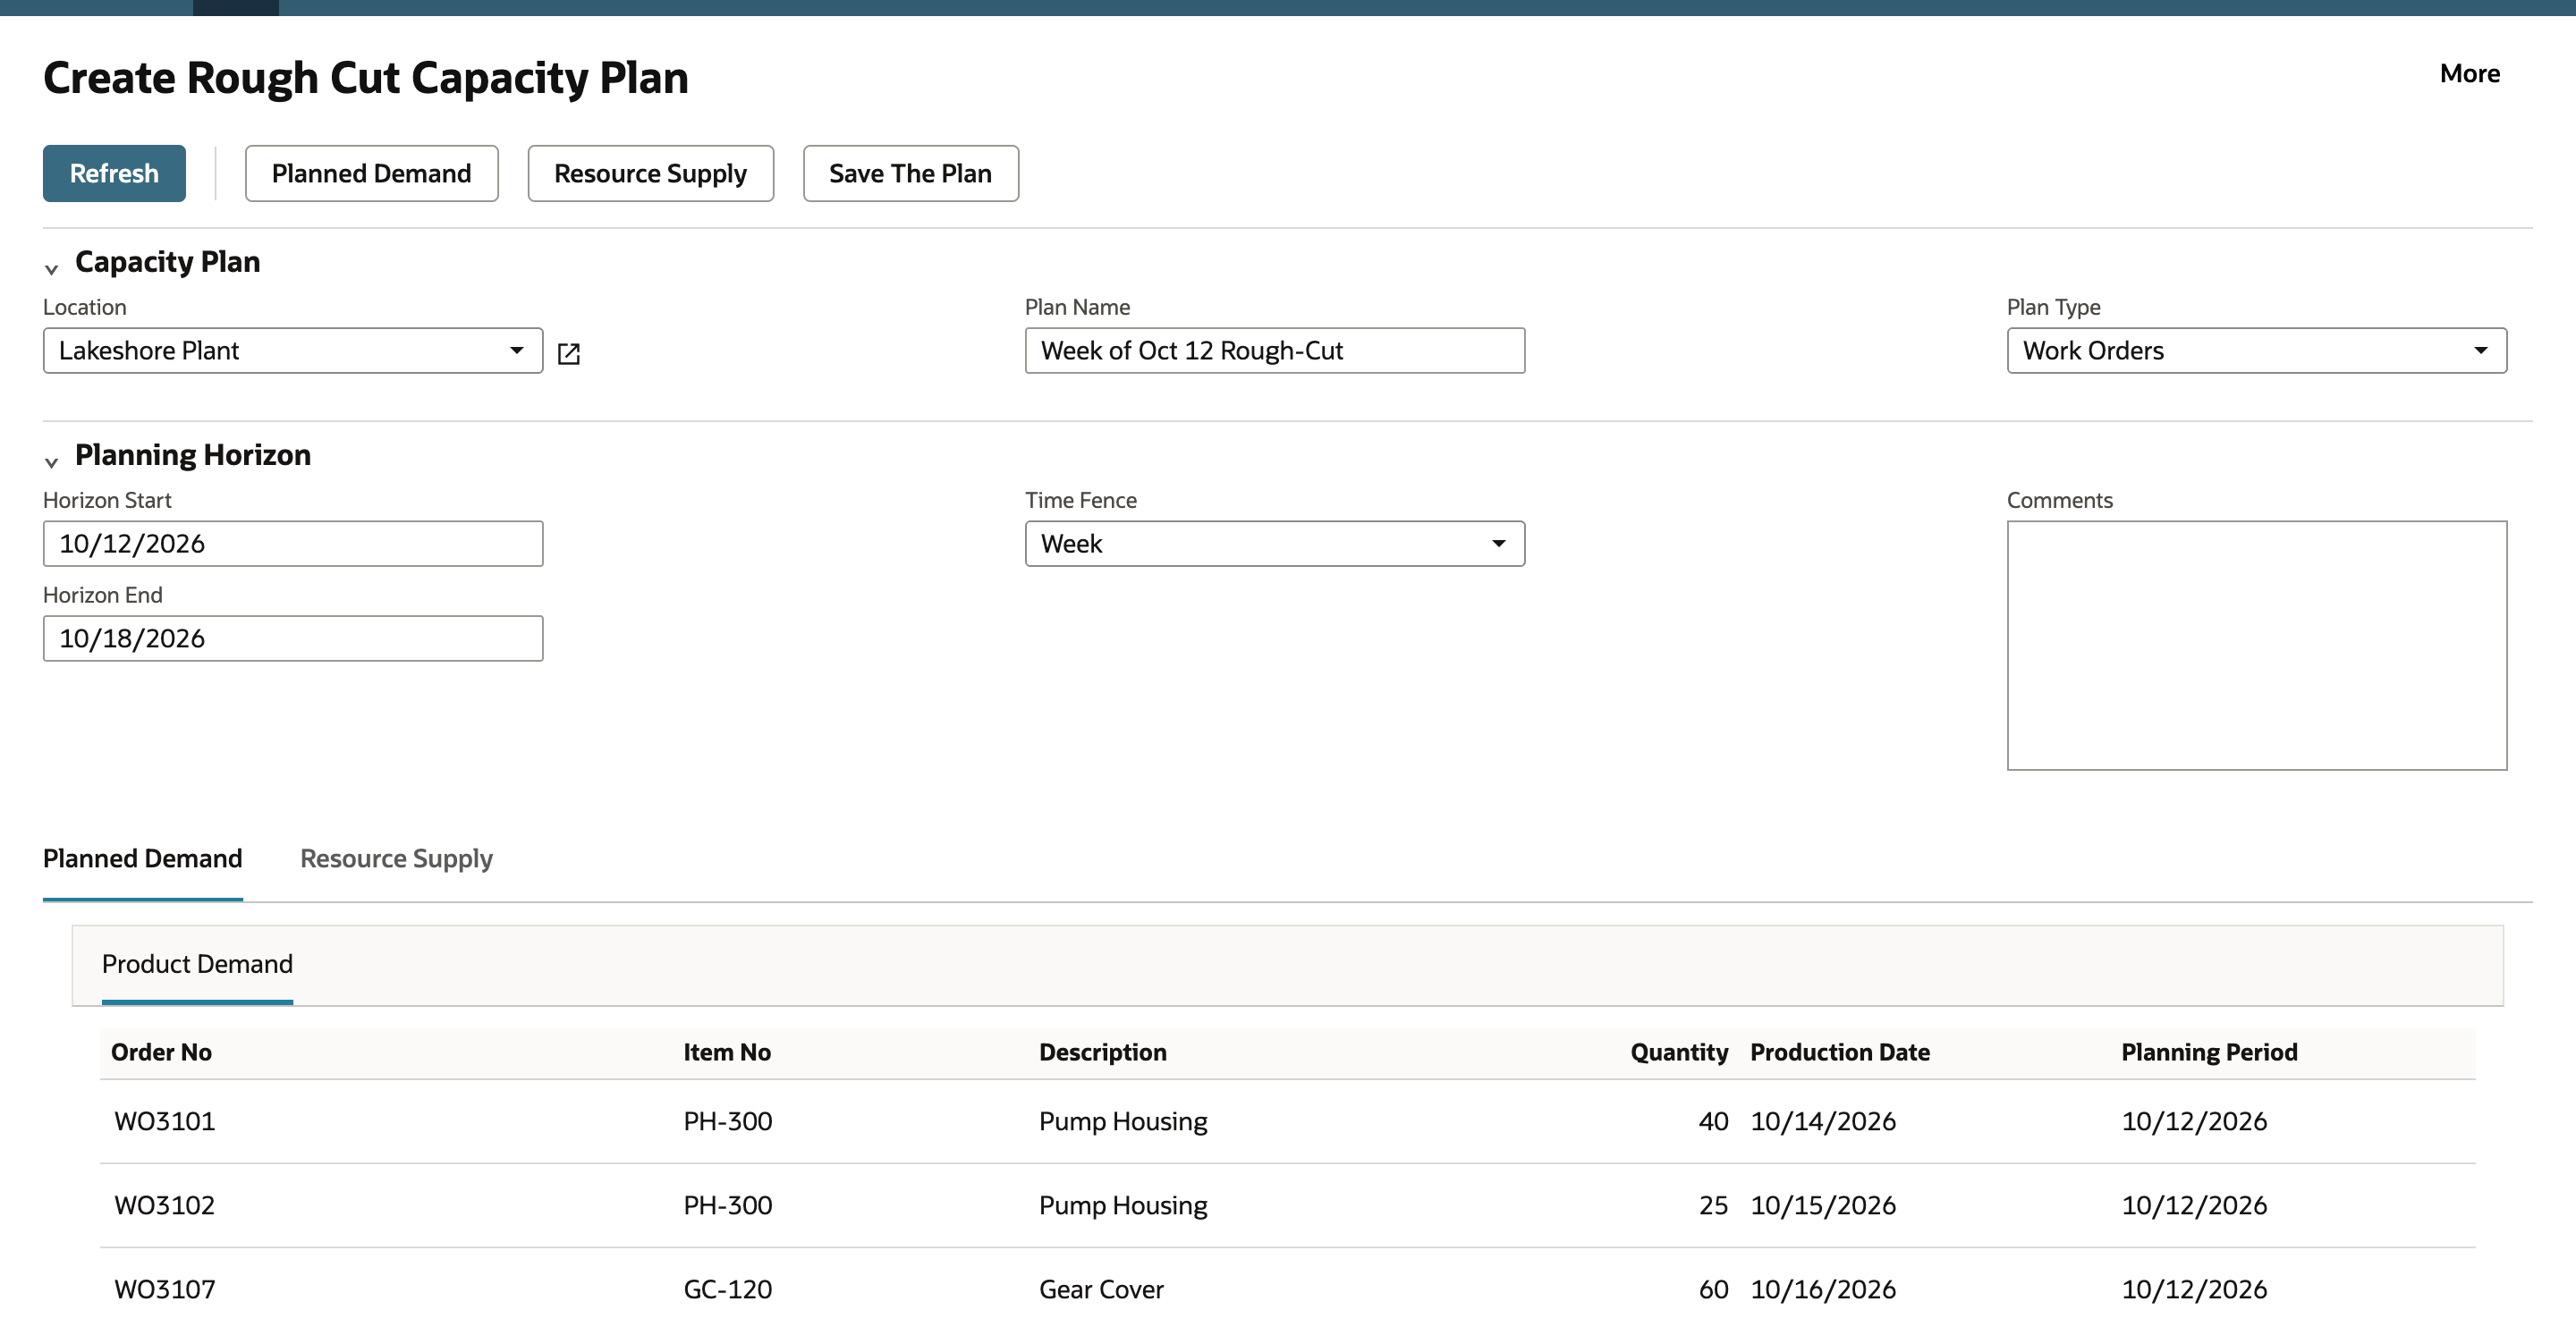Click the Item No column header

[x=727, y=1052]
